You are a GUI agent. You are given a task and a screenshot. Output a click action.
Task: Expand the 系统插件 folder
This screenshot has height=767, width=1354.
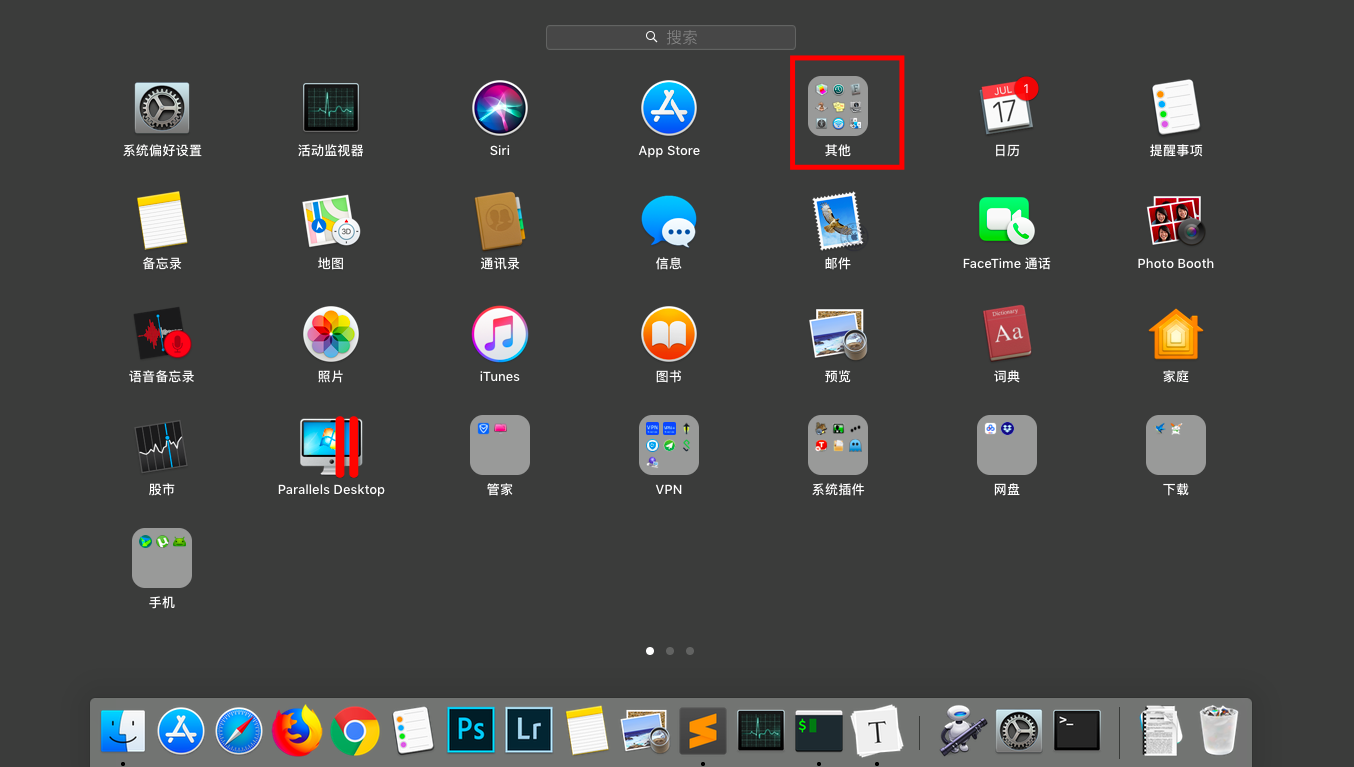[x=837, y=446]
